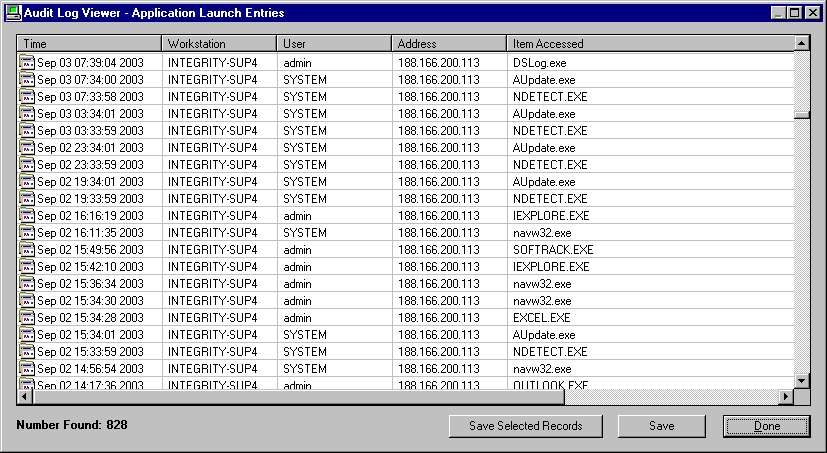Screen dimensions: 827x453
Task: Click IEXPLORE.EXE in the 16:16:19 row
Action: tap(551, 216)
